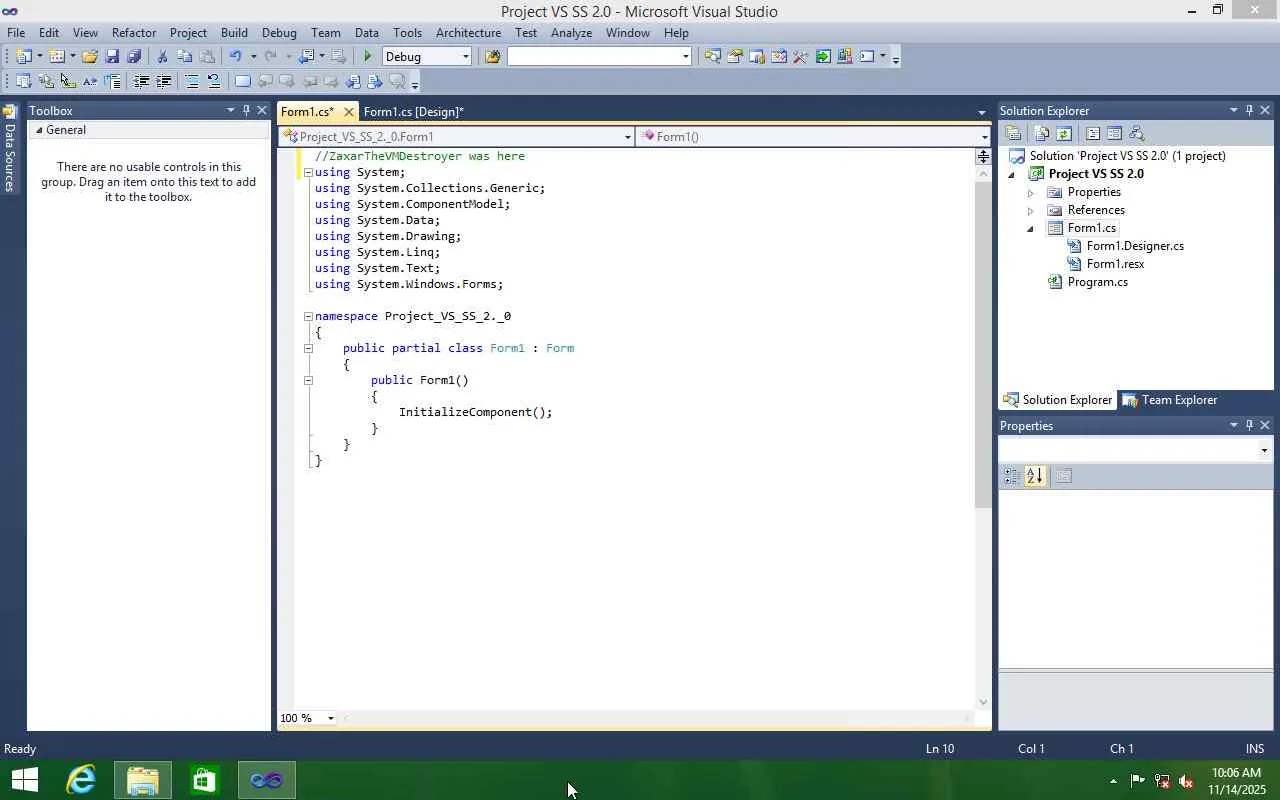Collapse the namespace code block outline

(308, 316)
